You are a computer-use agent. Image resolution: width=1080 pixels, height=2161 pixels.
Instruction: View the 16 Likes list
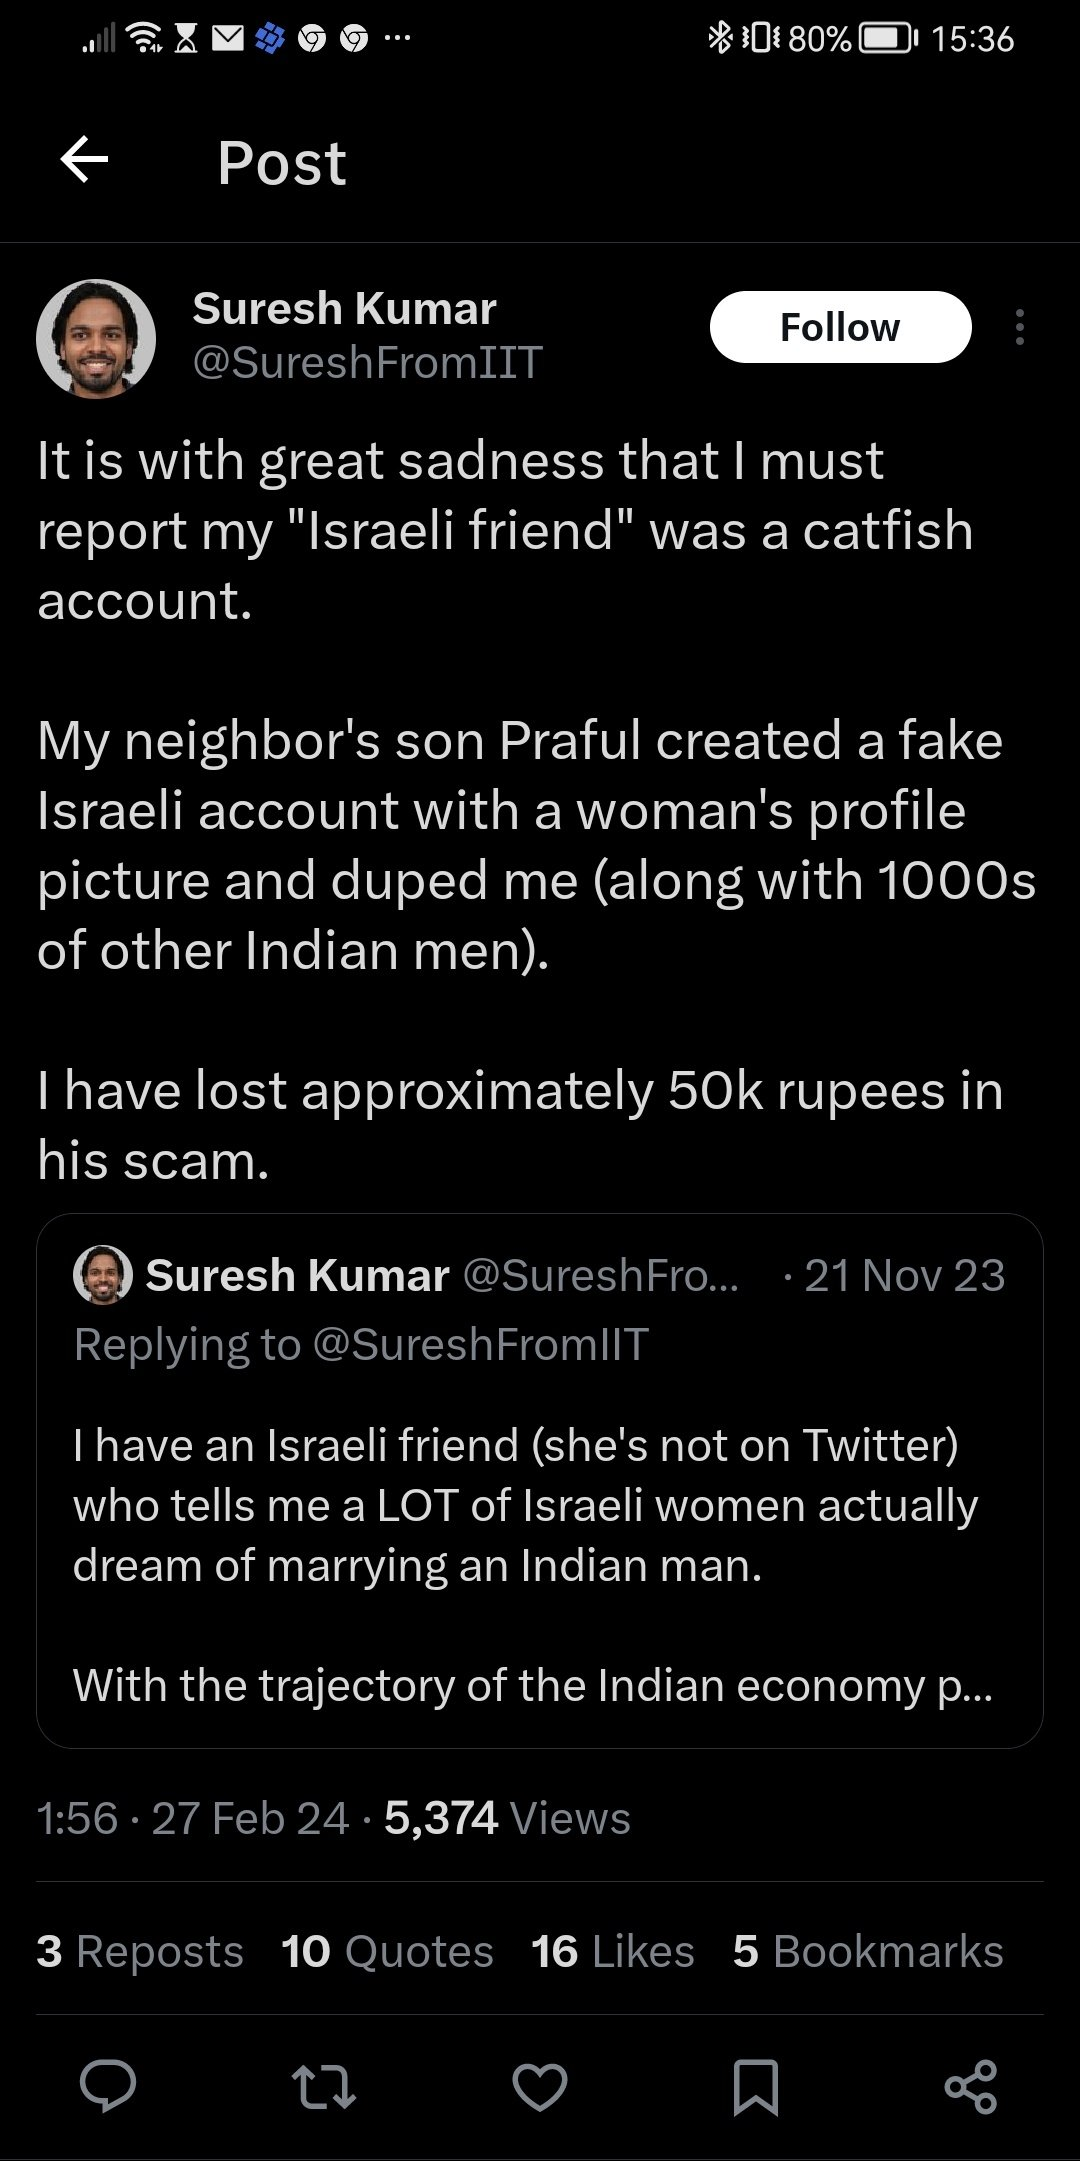[612, 1951]
